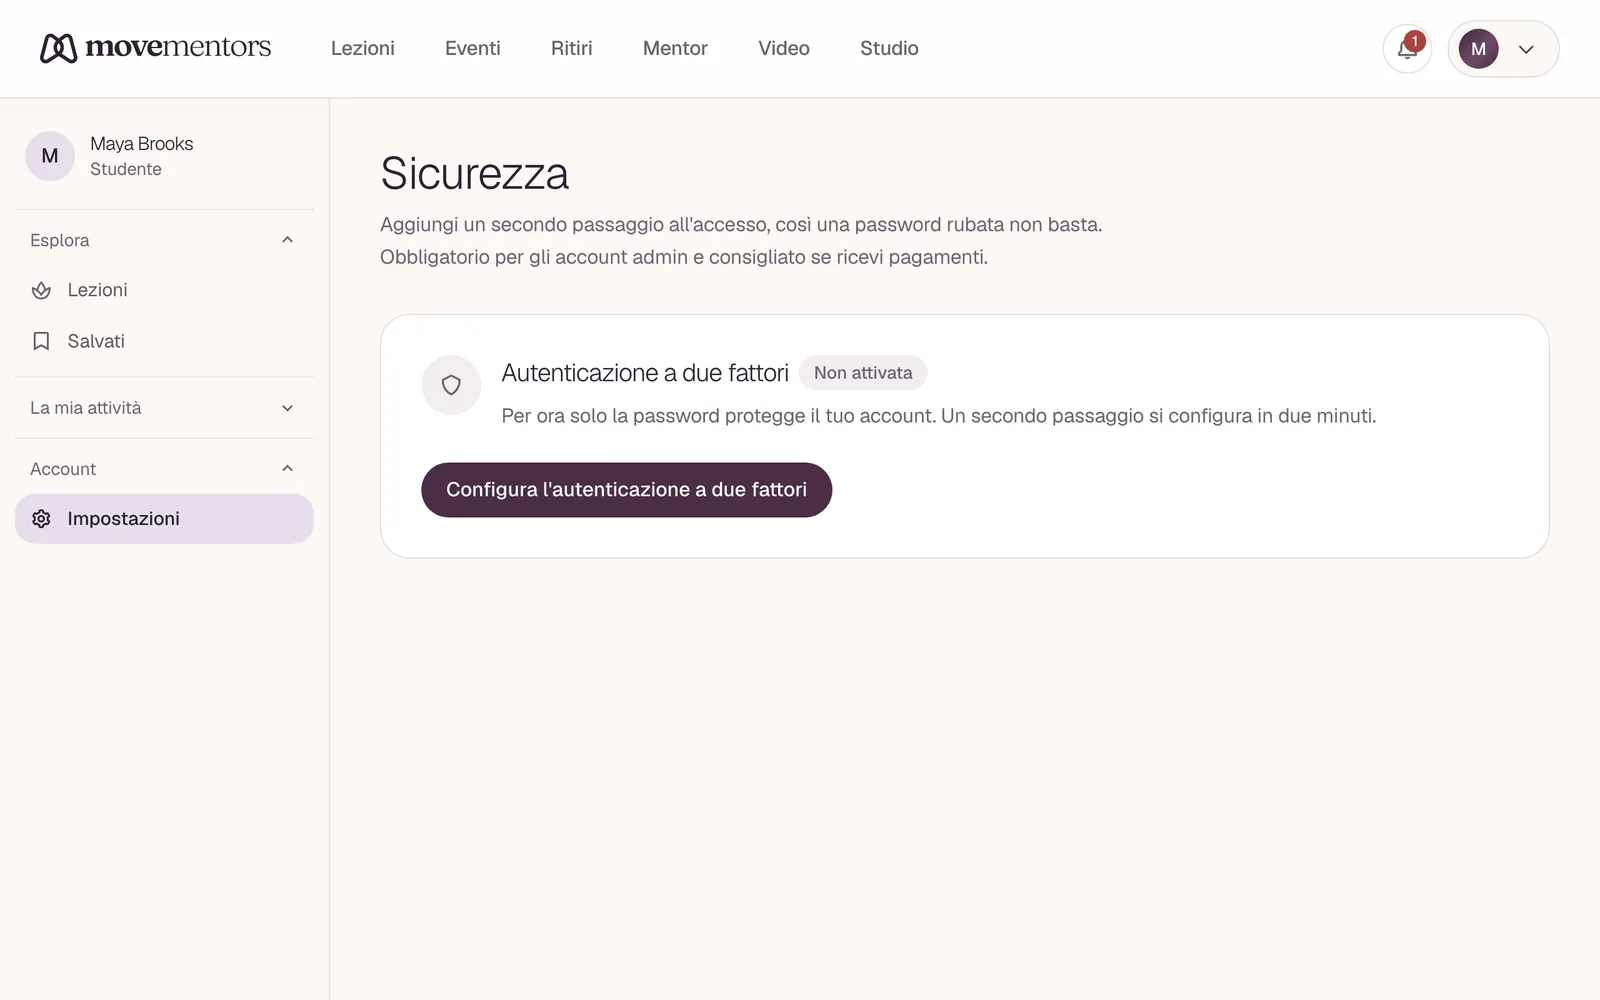Click the Non attivata status badge
1600x1000 pixels.
[863, 373]
